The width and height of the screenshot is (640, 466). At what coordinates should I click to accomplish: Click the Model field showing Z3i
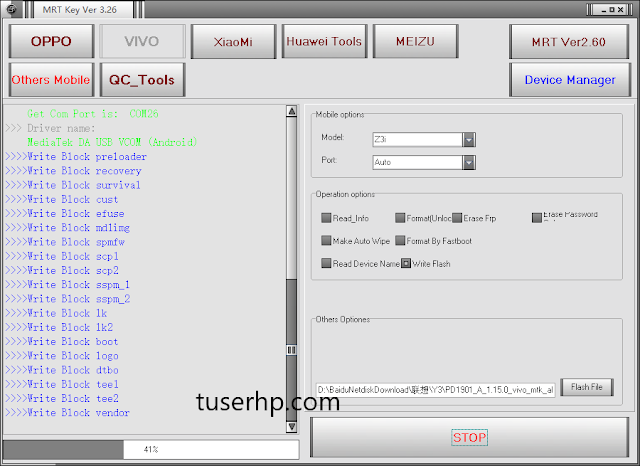click(x=417, y=140)
